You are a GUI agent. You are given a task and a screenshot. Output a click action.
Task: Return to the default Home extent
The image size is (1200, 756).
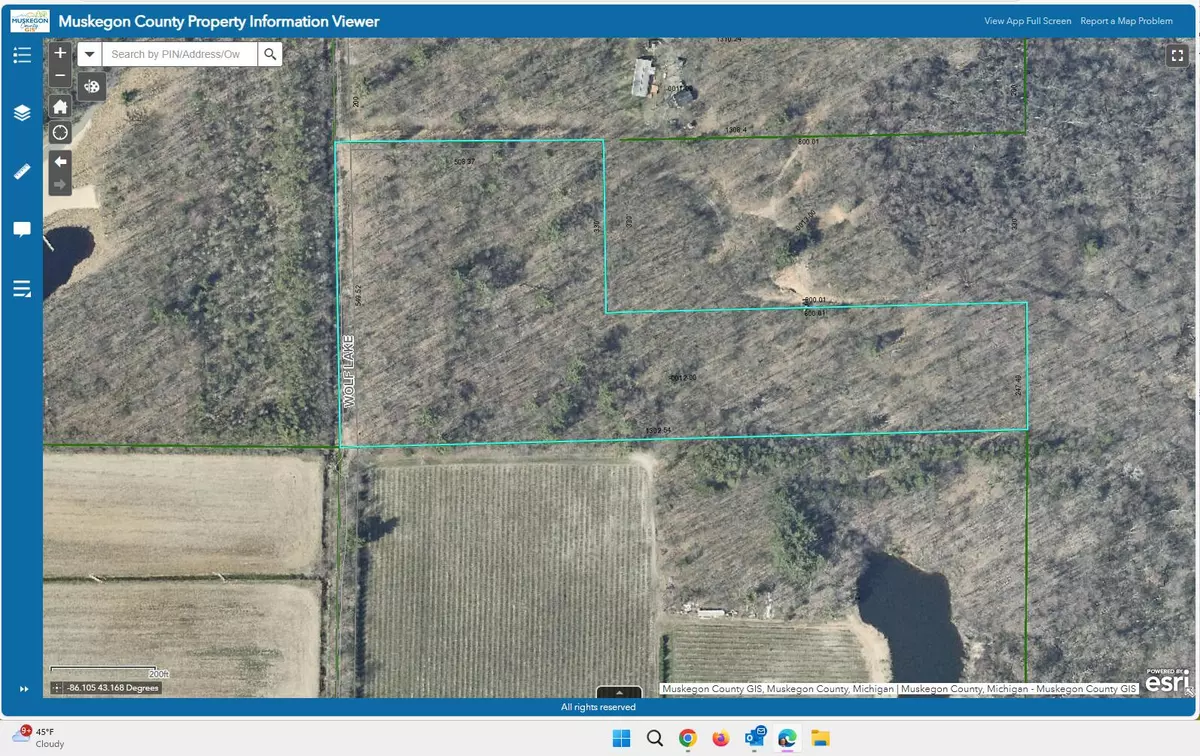60,106
